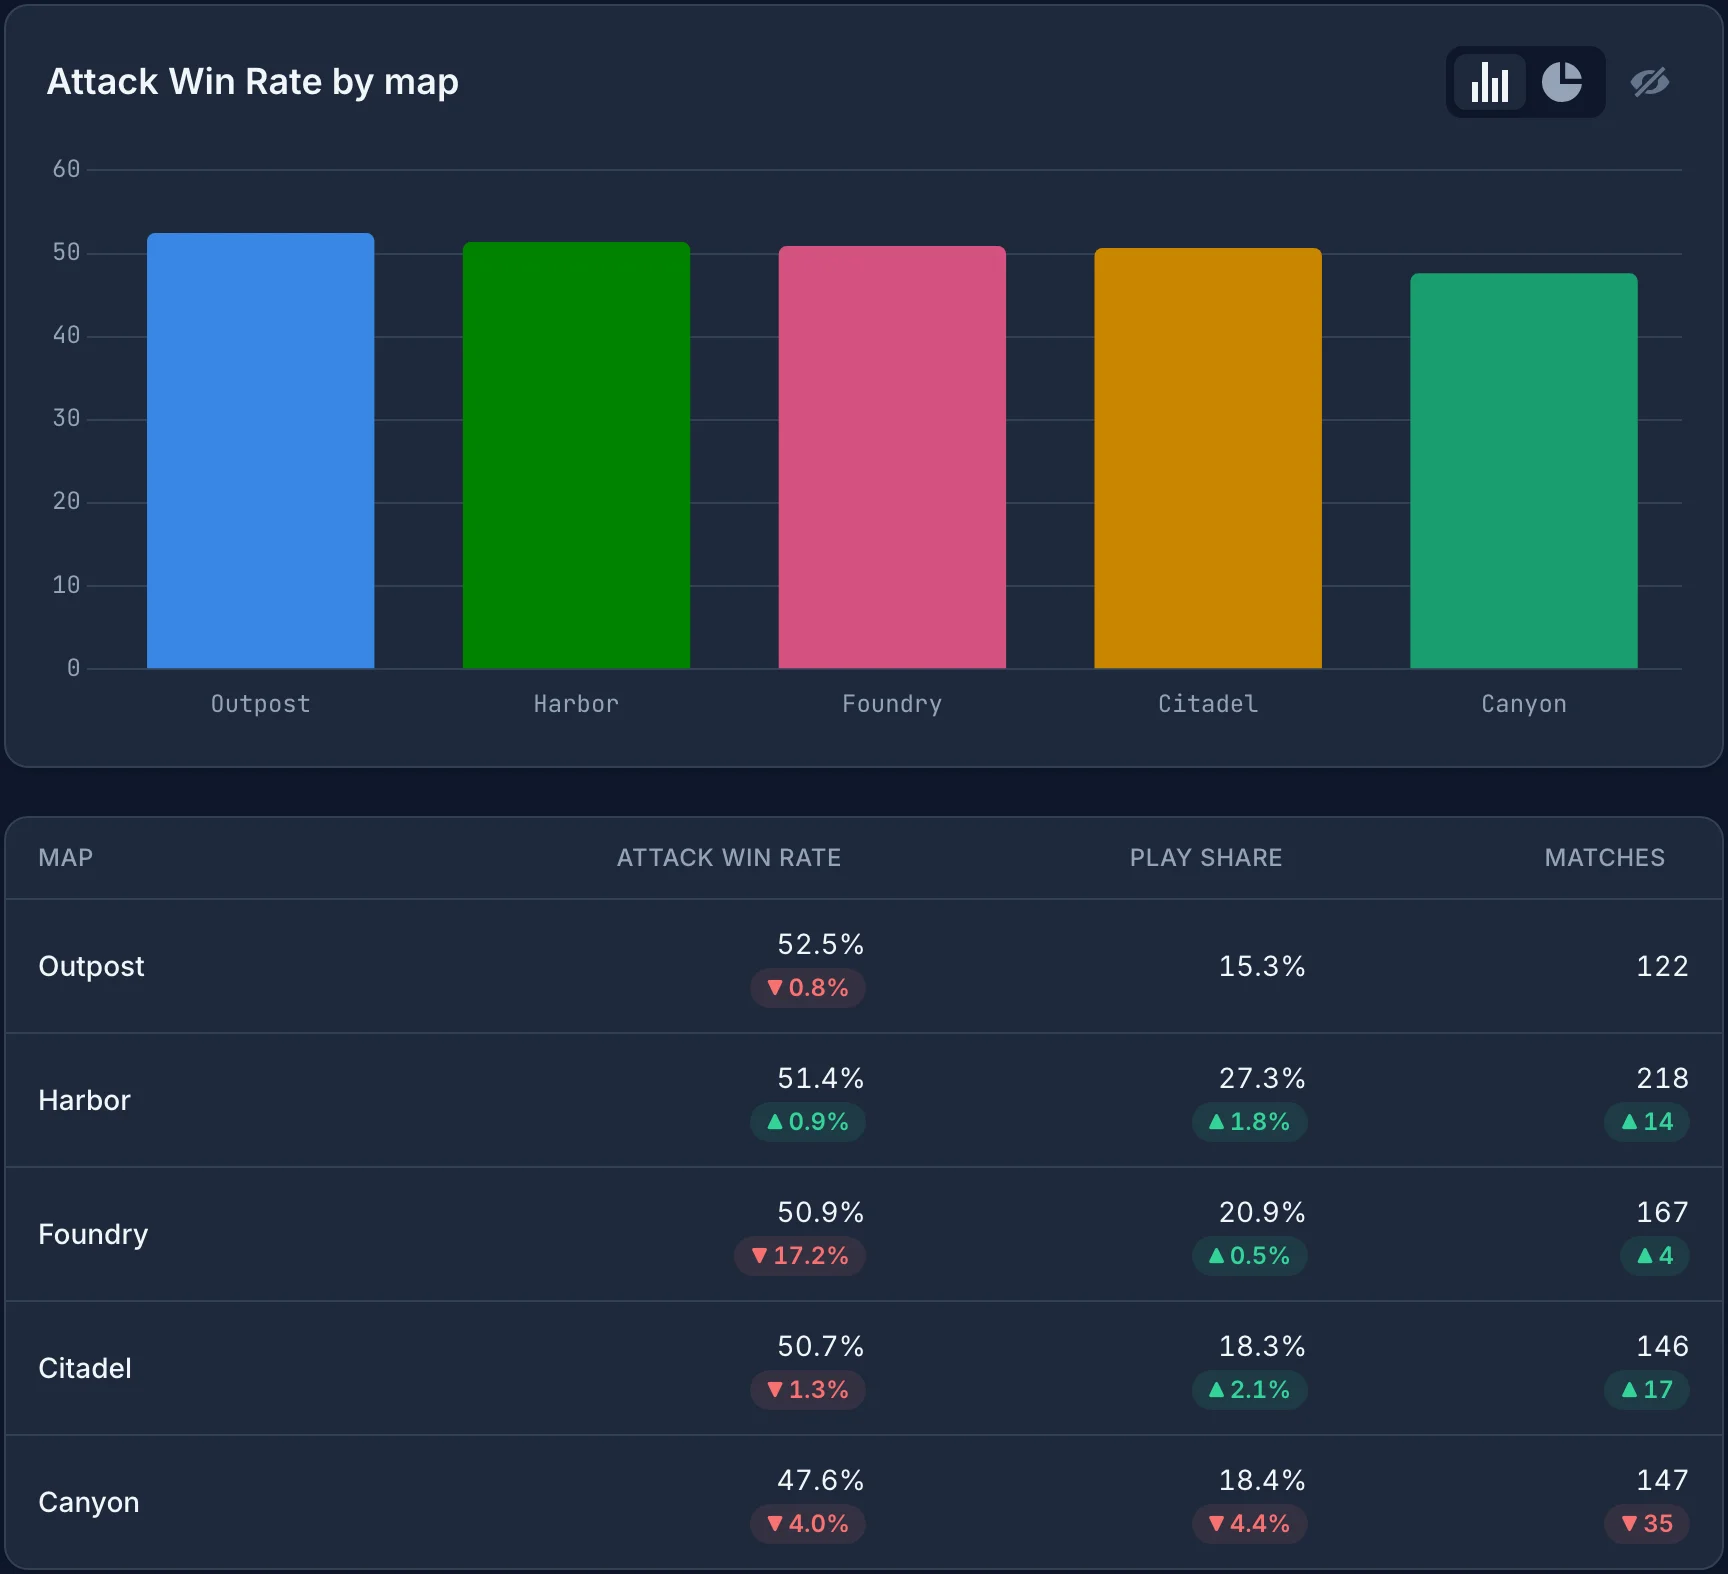Click the 14 matches increase badge
Screen dimensions: 1728x1574
pos(1647,1122)
